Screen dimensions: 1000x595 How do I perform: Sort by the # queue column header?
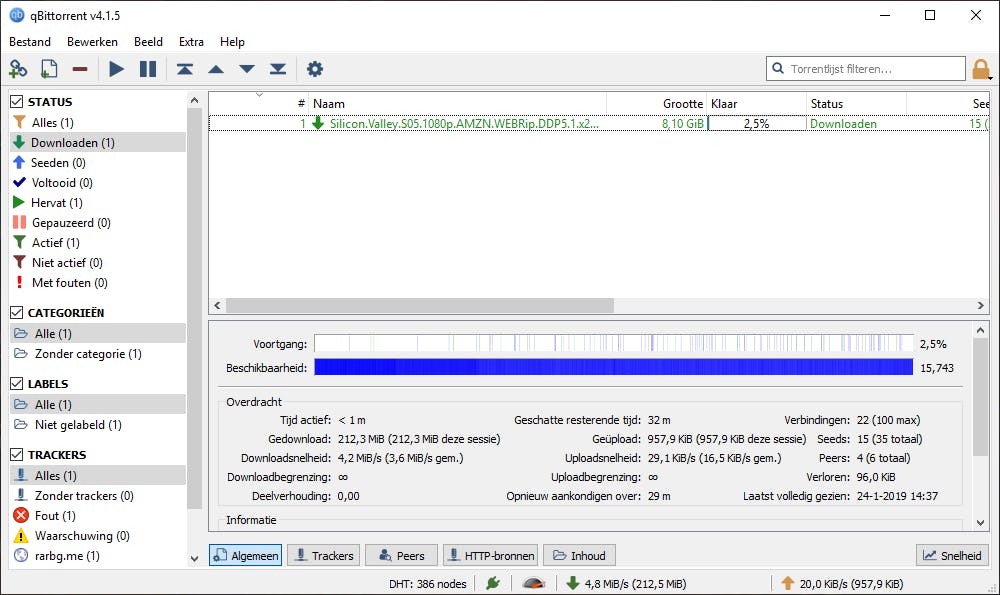(x=260, y=103)
